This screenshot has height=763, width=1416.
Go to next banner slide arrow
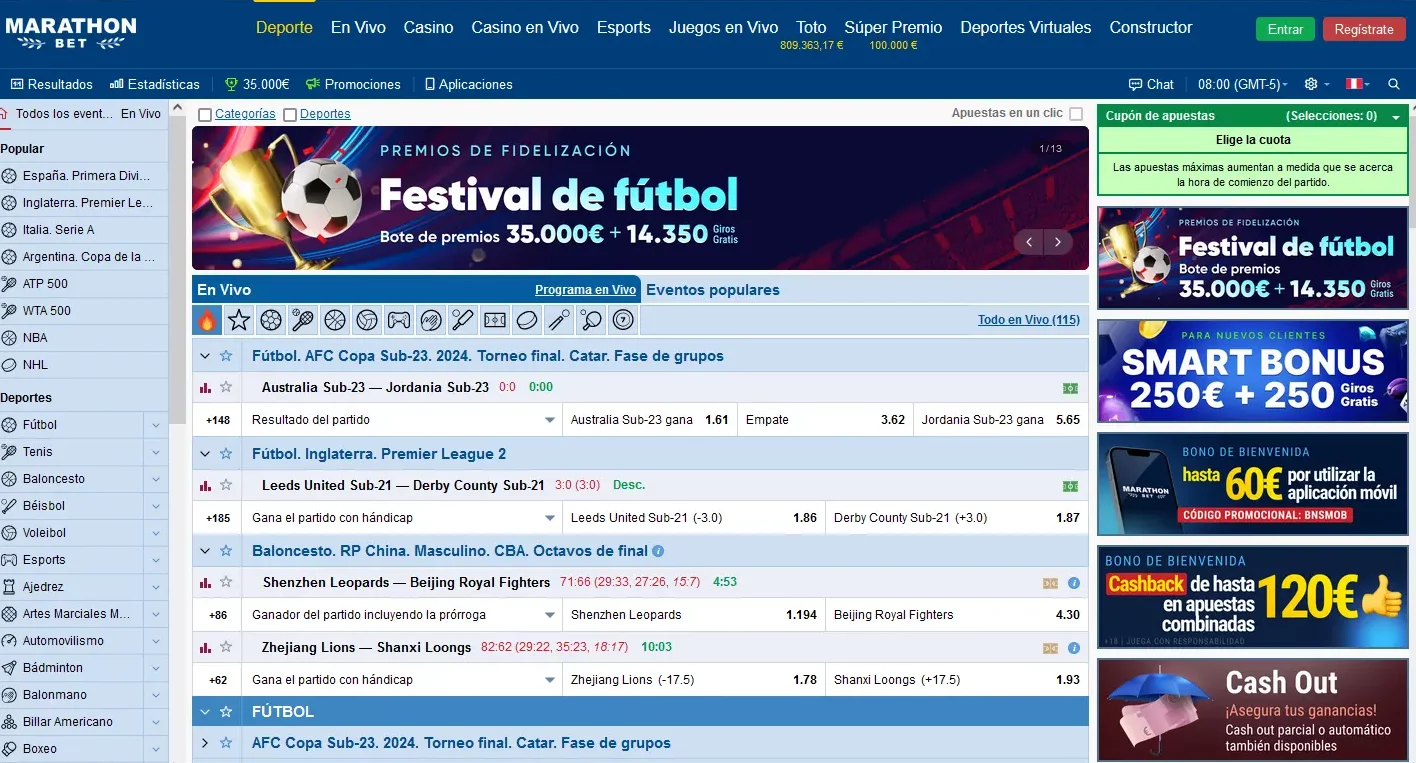click(x=1058, y=242)
